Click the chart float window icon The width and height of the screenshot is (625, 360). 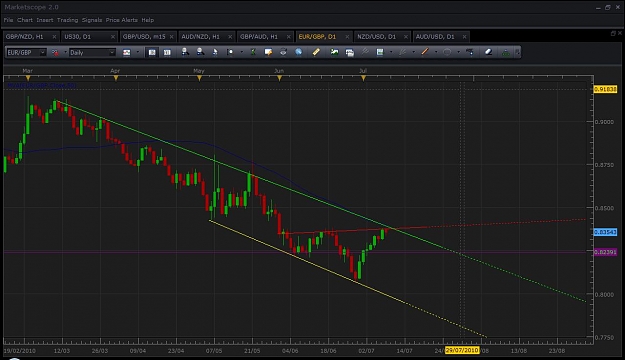(x=613, y=34)
